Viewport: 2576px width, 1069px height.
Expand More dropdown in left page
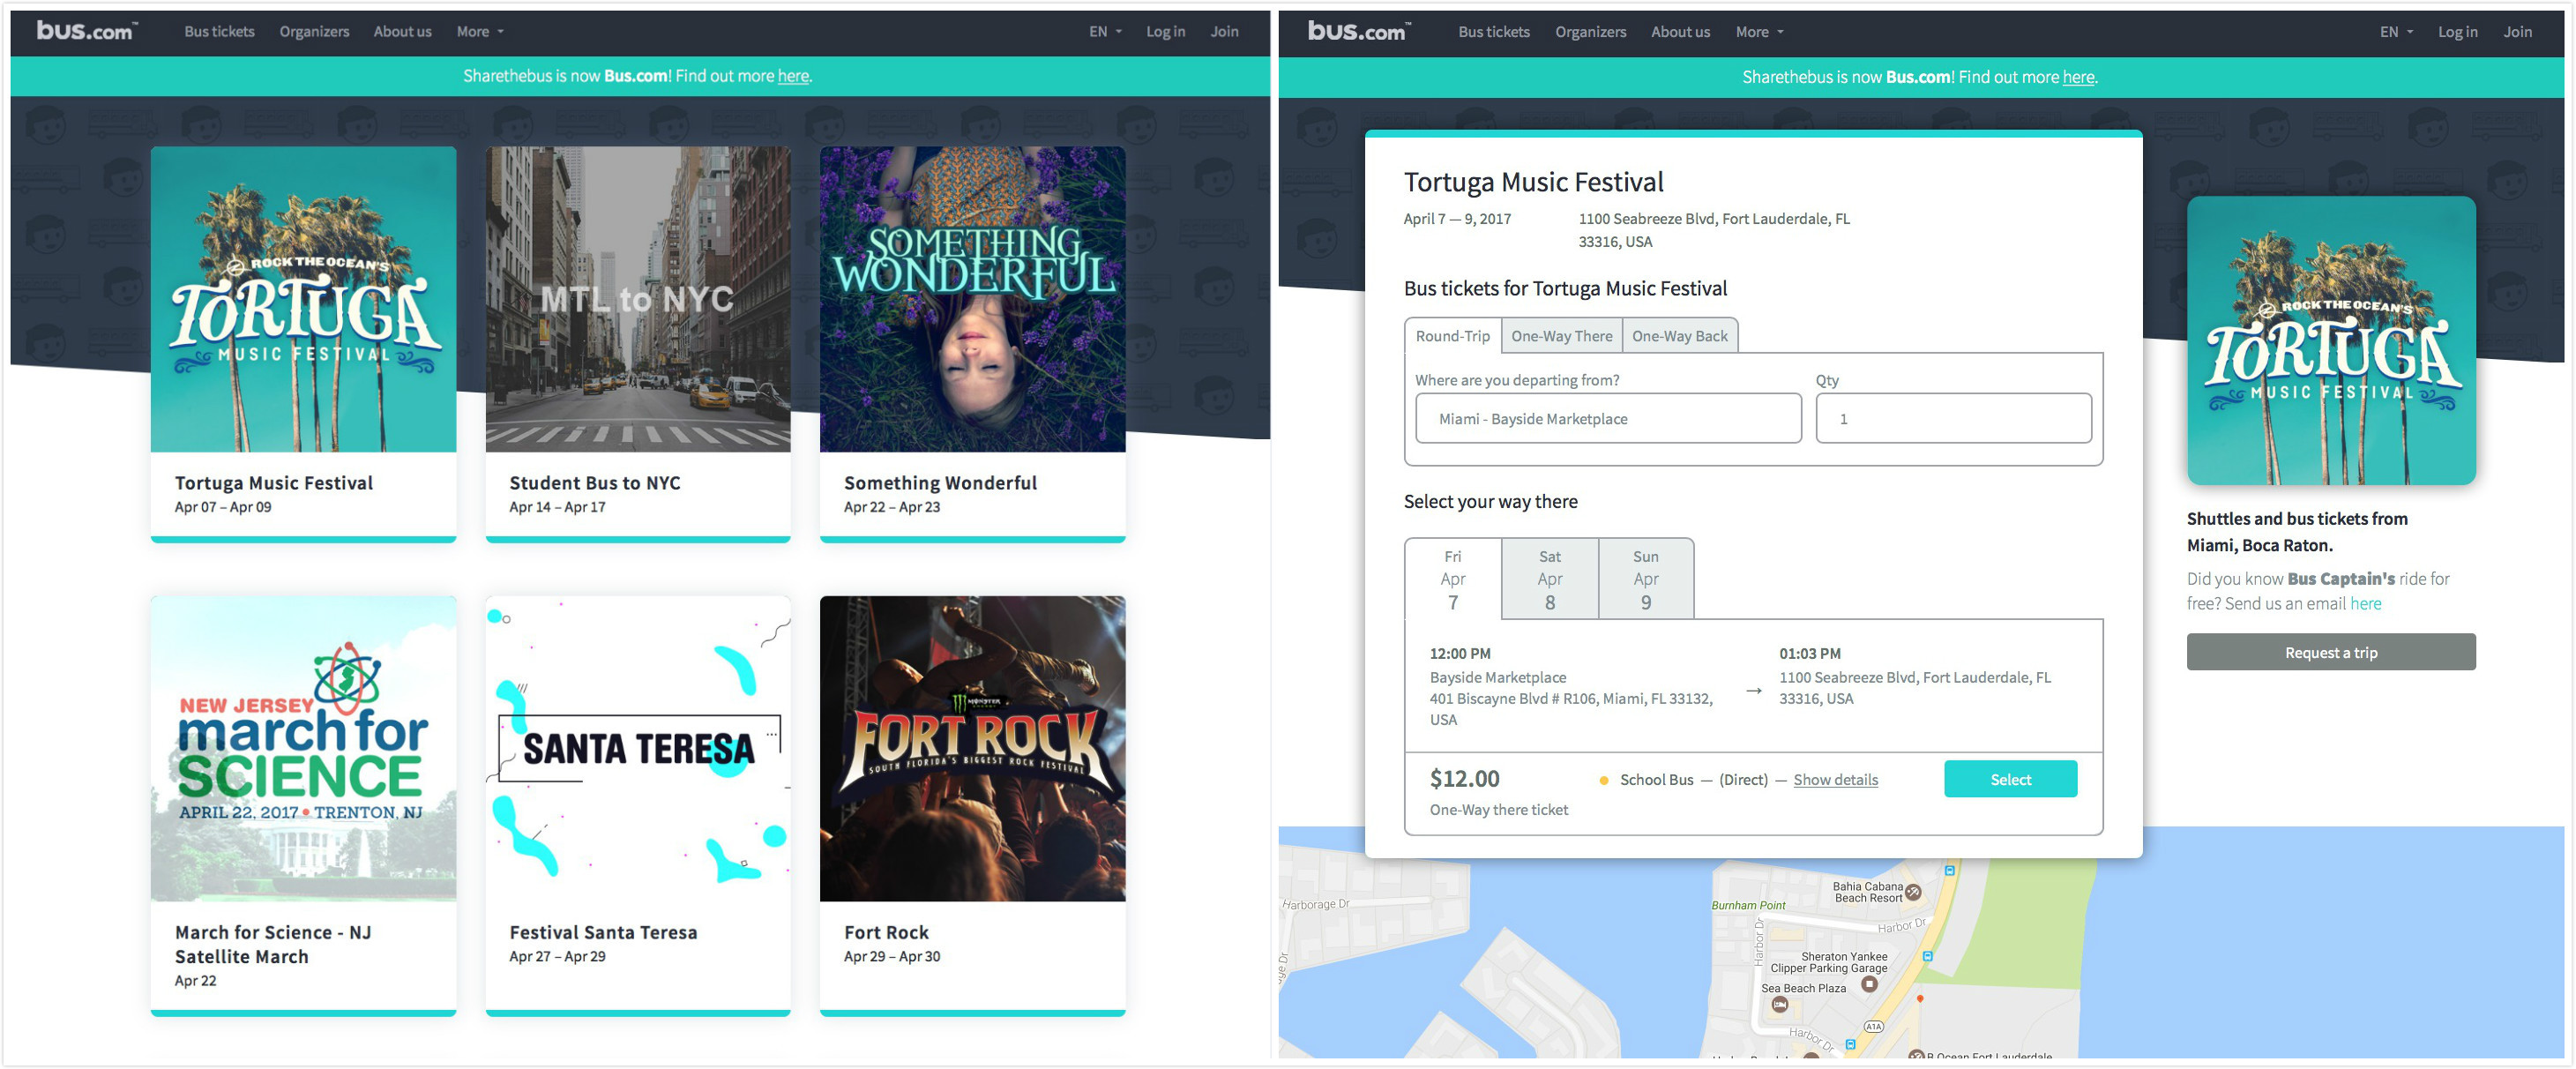[x=480, y=32]
